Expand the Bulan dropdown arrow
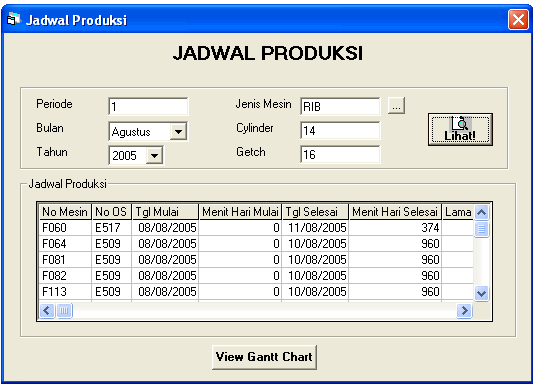The width and height of the screenshot is (533, 385). 178,131
